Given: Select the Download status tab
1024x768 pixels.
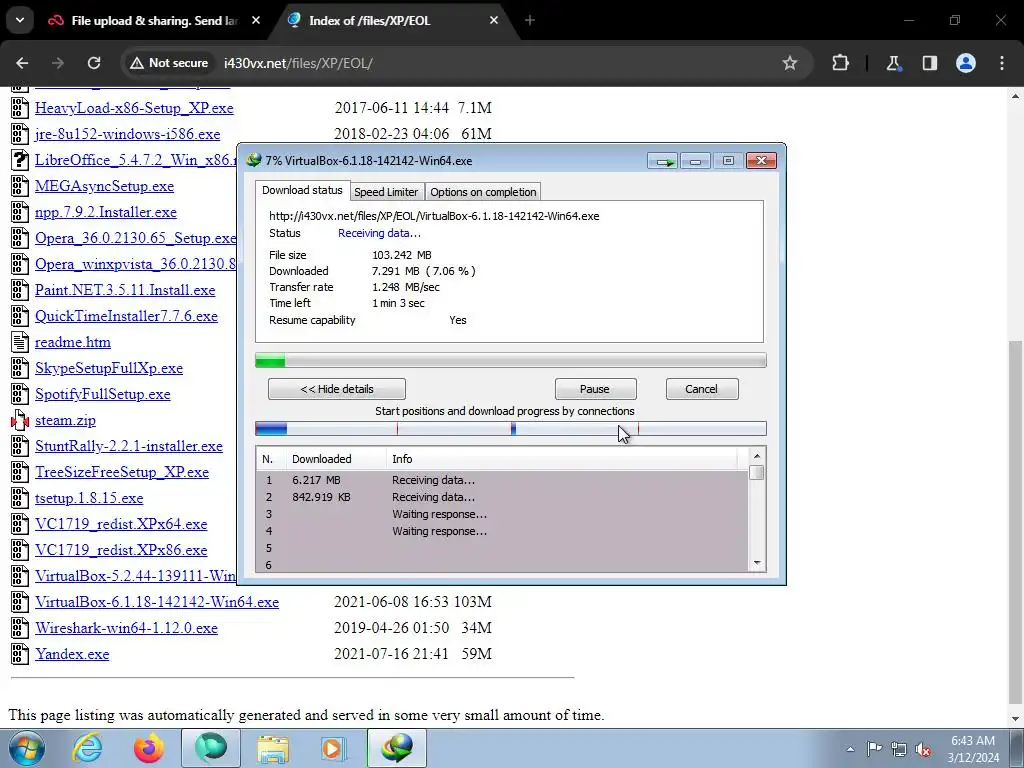Looking at the screenshot, I should 302,190.
